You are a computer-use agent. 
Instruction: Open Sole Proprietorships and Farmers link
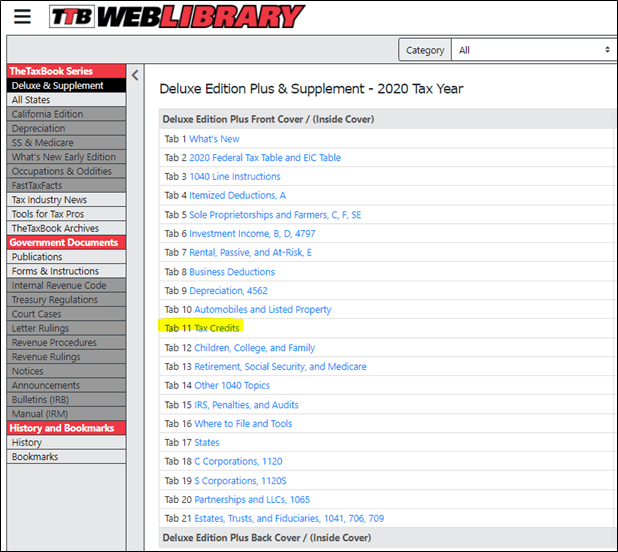275,215
